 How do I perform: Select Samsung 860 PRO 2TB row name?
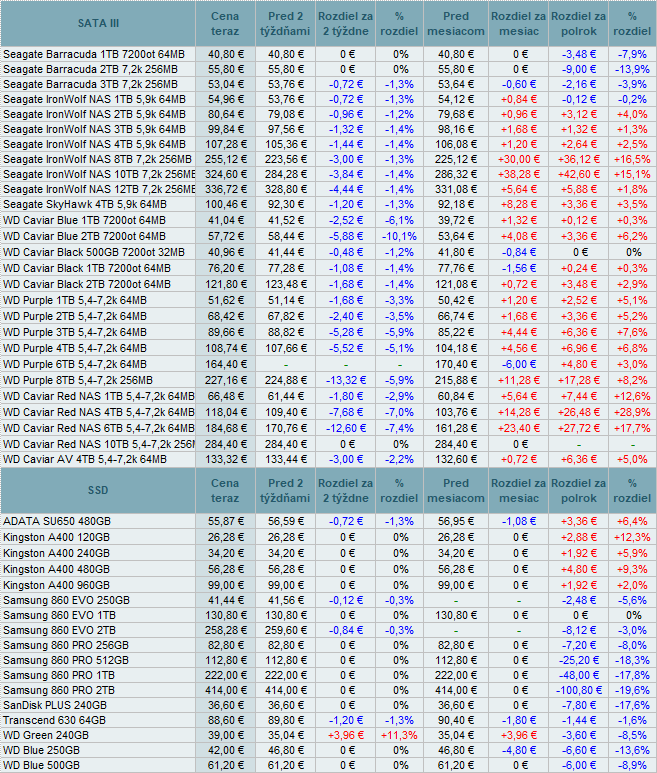tap(59, 691)
